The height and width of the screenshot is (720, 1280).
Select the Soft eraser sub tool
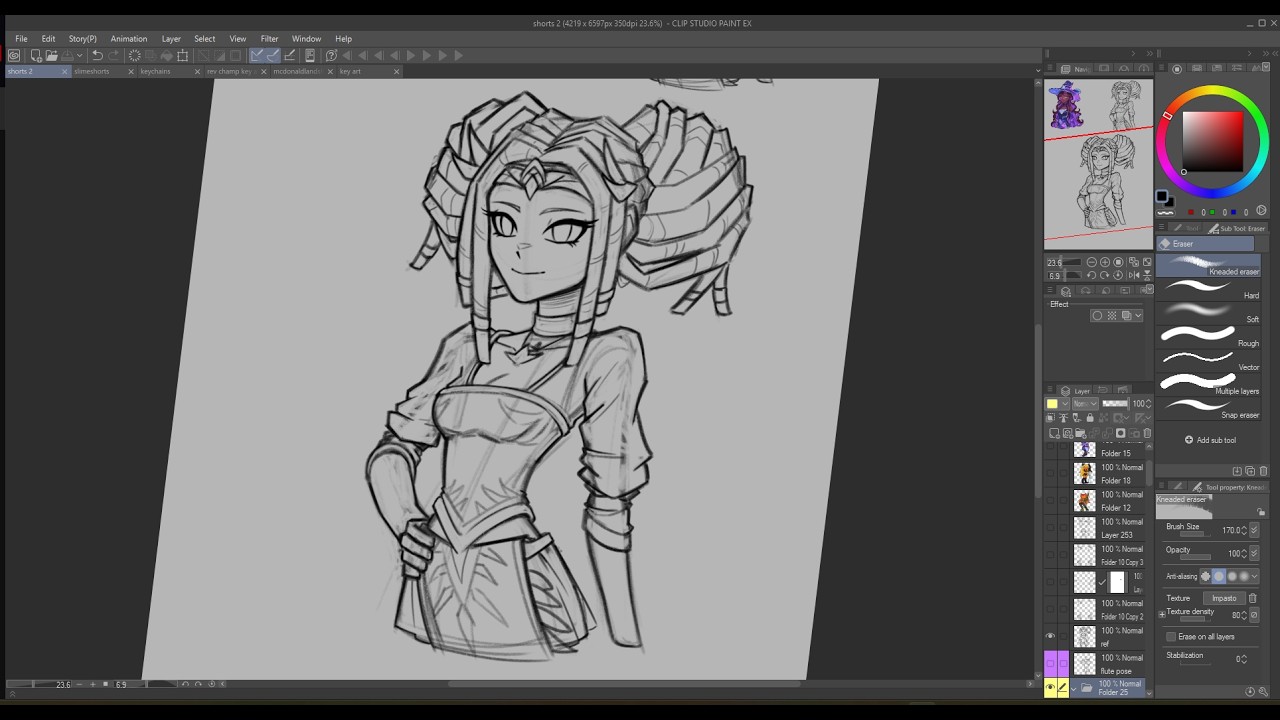tap(1210, 314)
